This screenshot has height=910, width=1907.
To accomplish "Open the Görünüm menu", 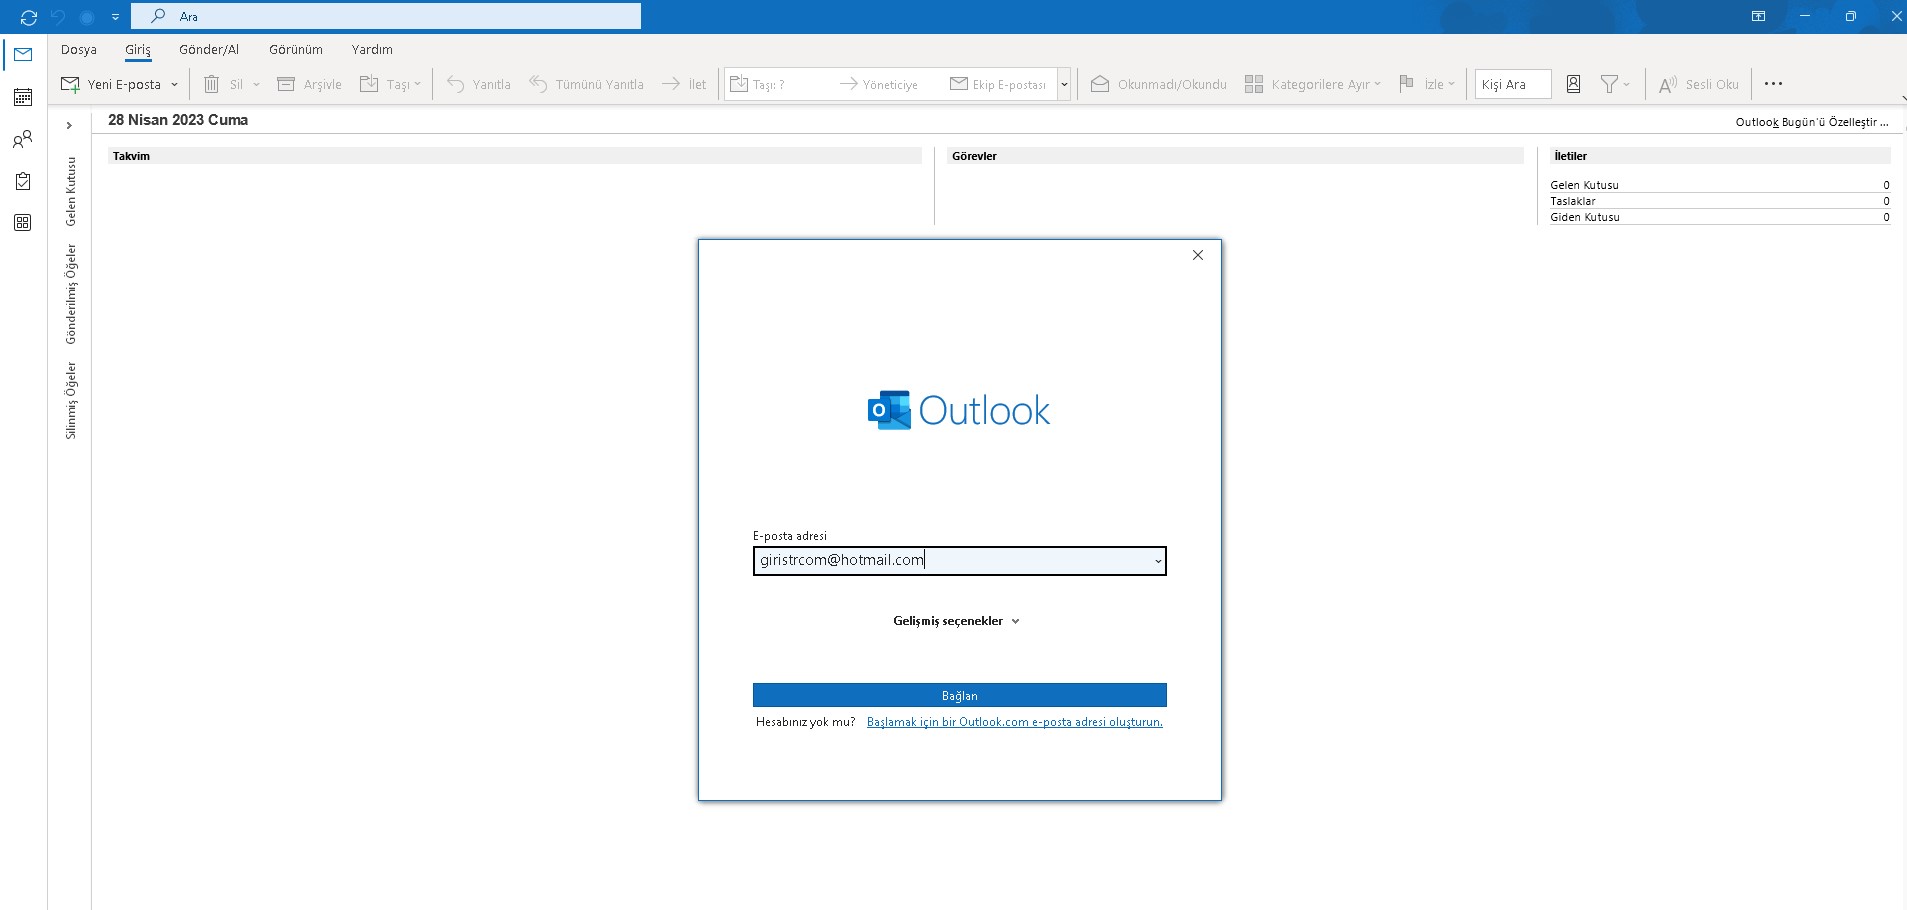I will pyautogui.click(x=294, y=49).
